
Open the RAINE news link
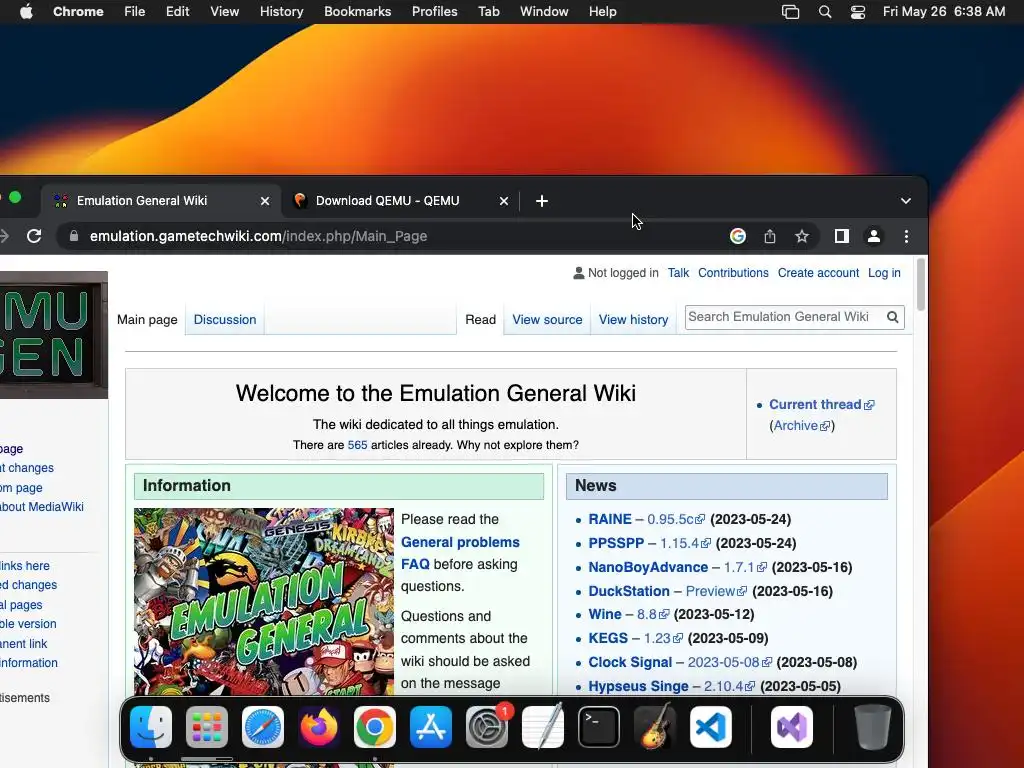click(x=610, y=520)
